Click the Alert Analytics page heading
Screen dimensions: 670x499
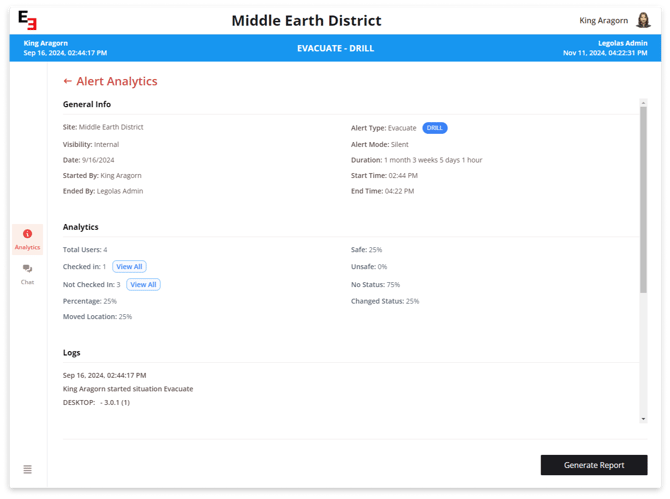(116, 81)
